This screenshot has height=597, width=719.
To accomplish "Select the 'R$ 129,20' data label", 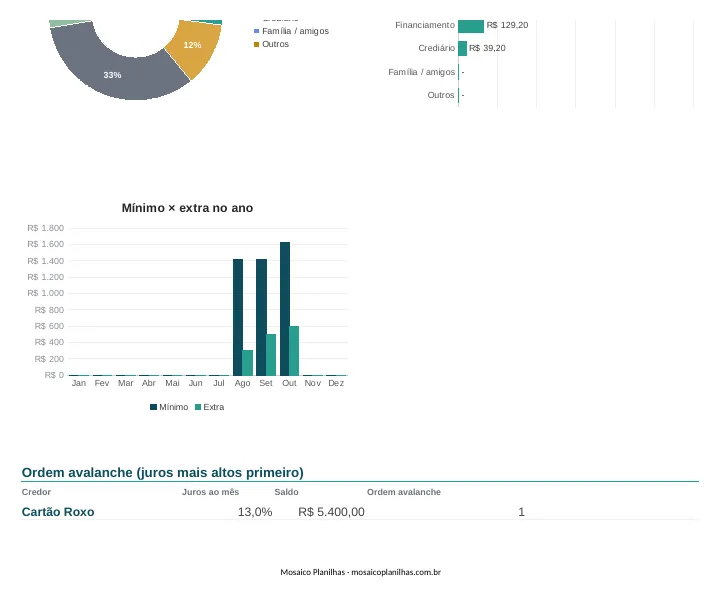I will coord(507,25).
